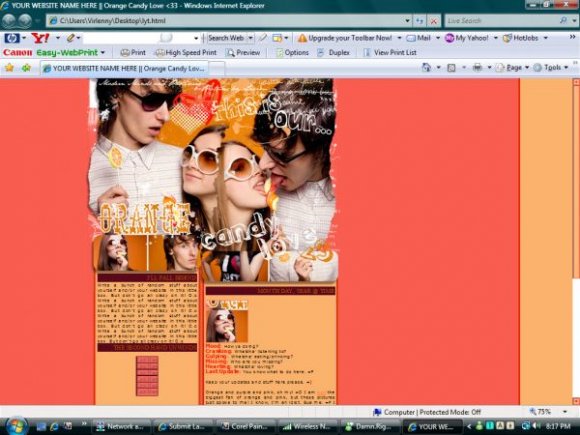Click the header image of Orange Candy Love
This screenshot has height=435, width=580.
click(213, 180)
